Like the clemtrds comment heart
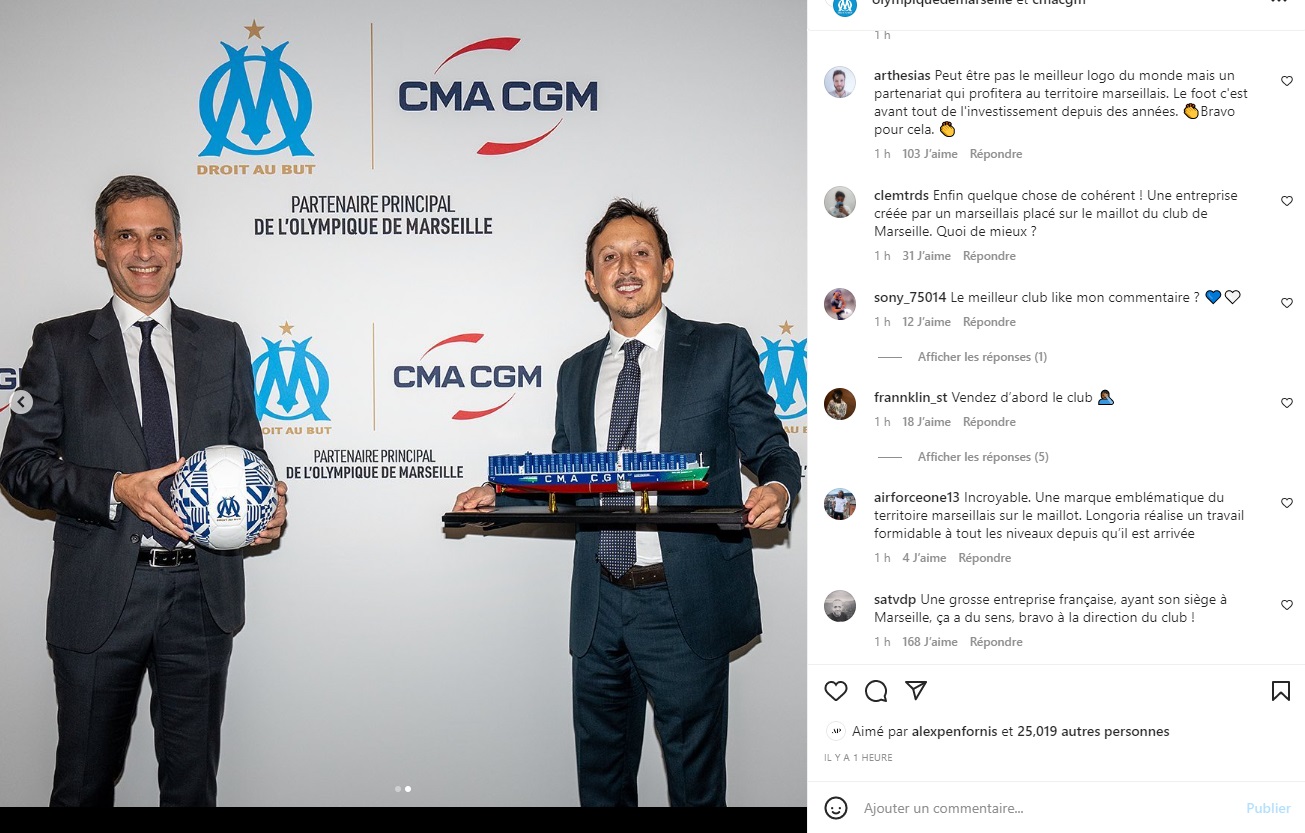Image resolution: width=1305 pixels, height=833 pixels. pyautogui.click(x=1287, y=201)
